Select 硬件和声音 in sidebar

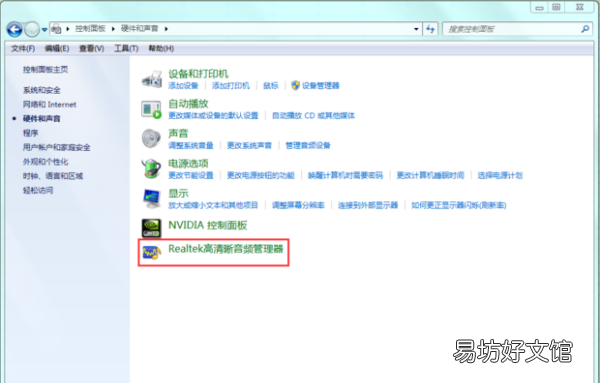pos(42,119)
